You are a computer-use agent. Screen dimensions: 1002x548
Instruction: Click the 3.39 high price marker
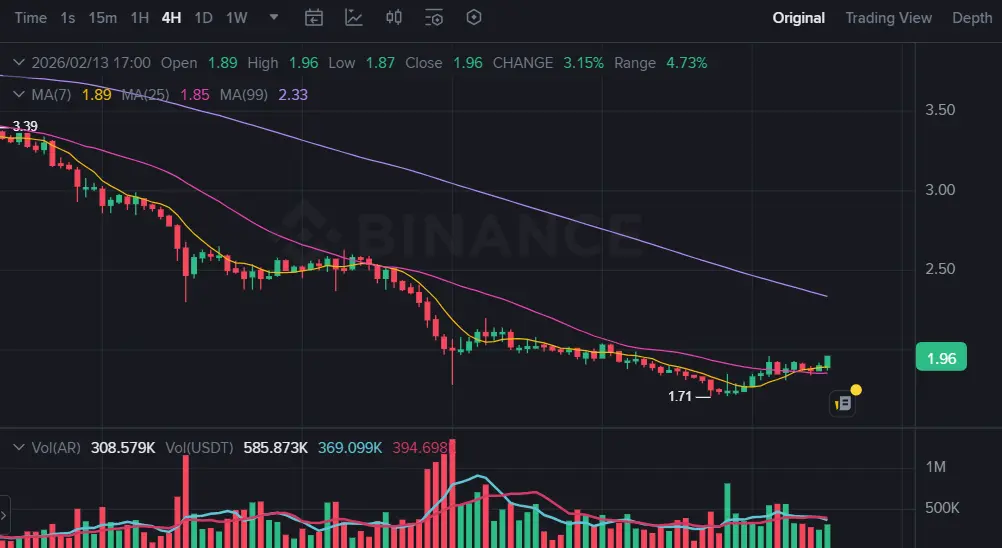[x=25, y=126]
